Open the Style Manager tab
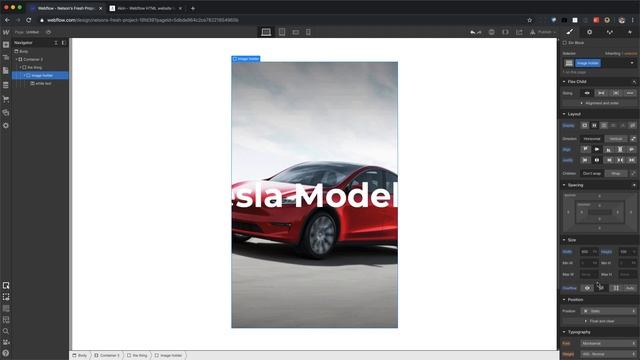Image resolution: width=640 pixels, height=360 pixels. pos(609,32)
